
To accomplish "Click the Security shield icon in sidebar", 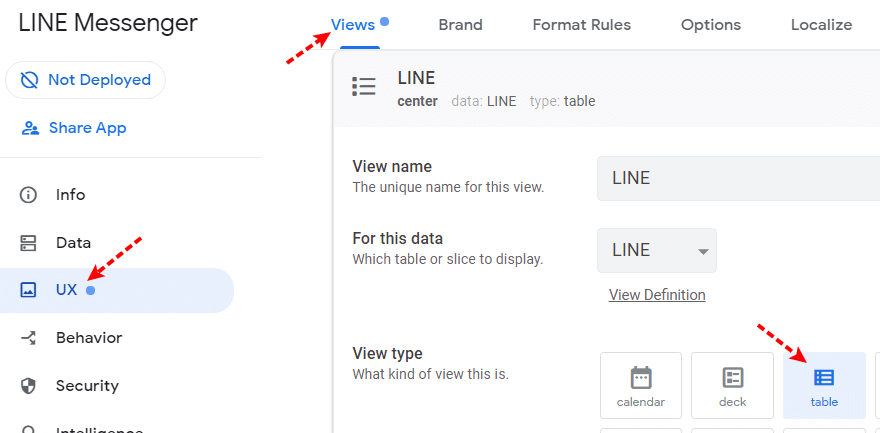I will click(x=28, y=386).
